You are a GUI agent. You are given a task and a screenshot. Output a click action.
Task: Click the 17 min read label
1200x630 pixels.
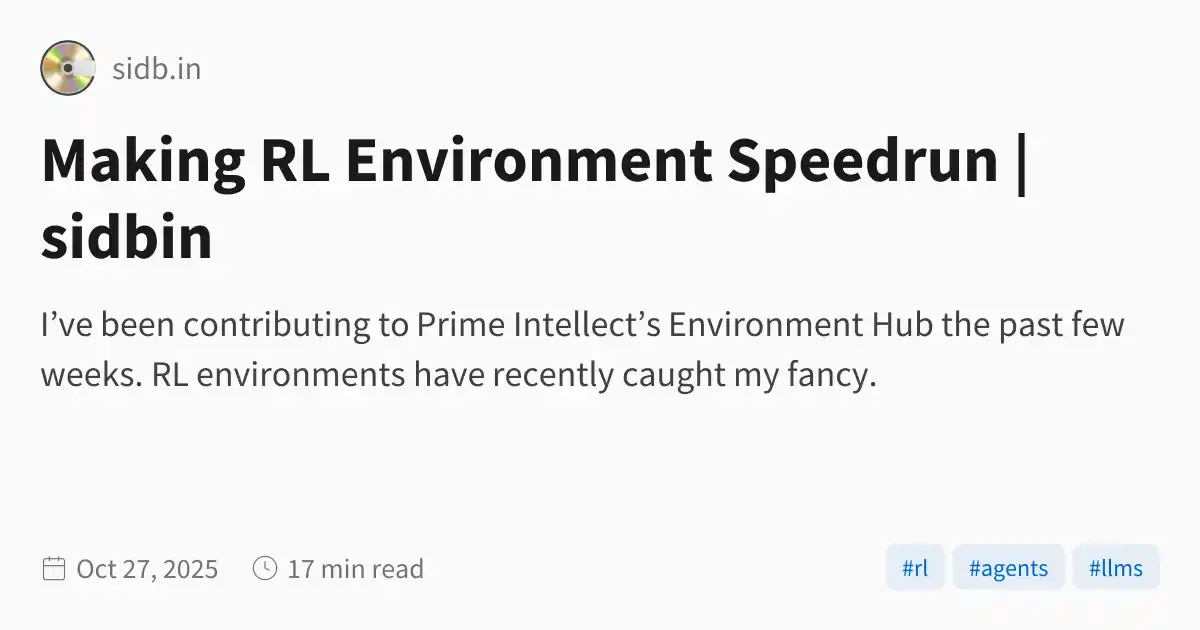355,569
